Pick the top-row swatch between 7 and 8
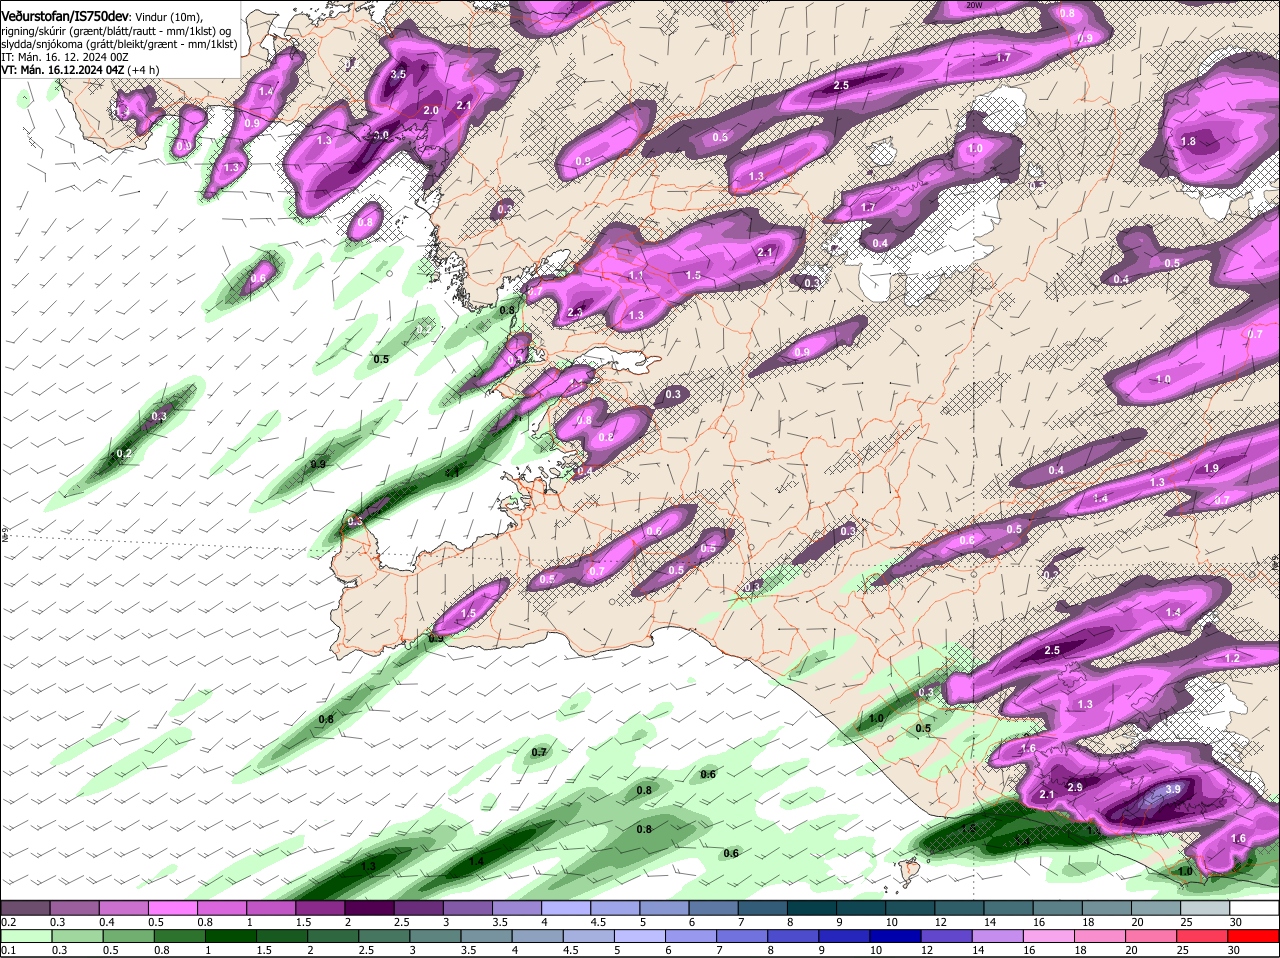The width and height of the screenshot is (1280, 958). tap(761, 907)
